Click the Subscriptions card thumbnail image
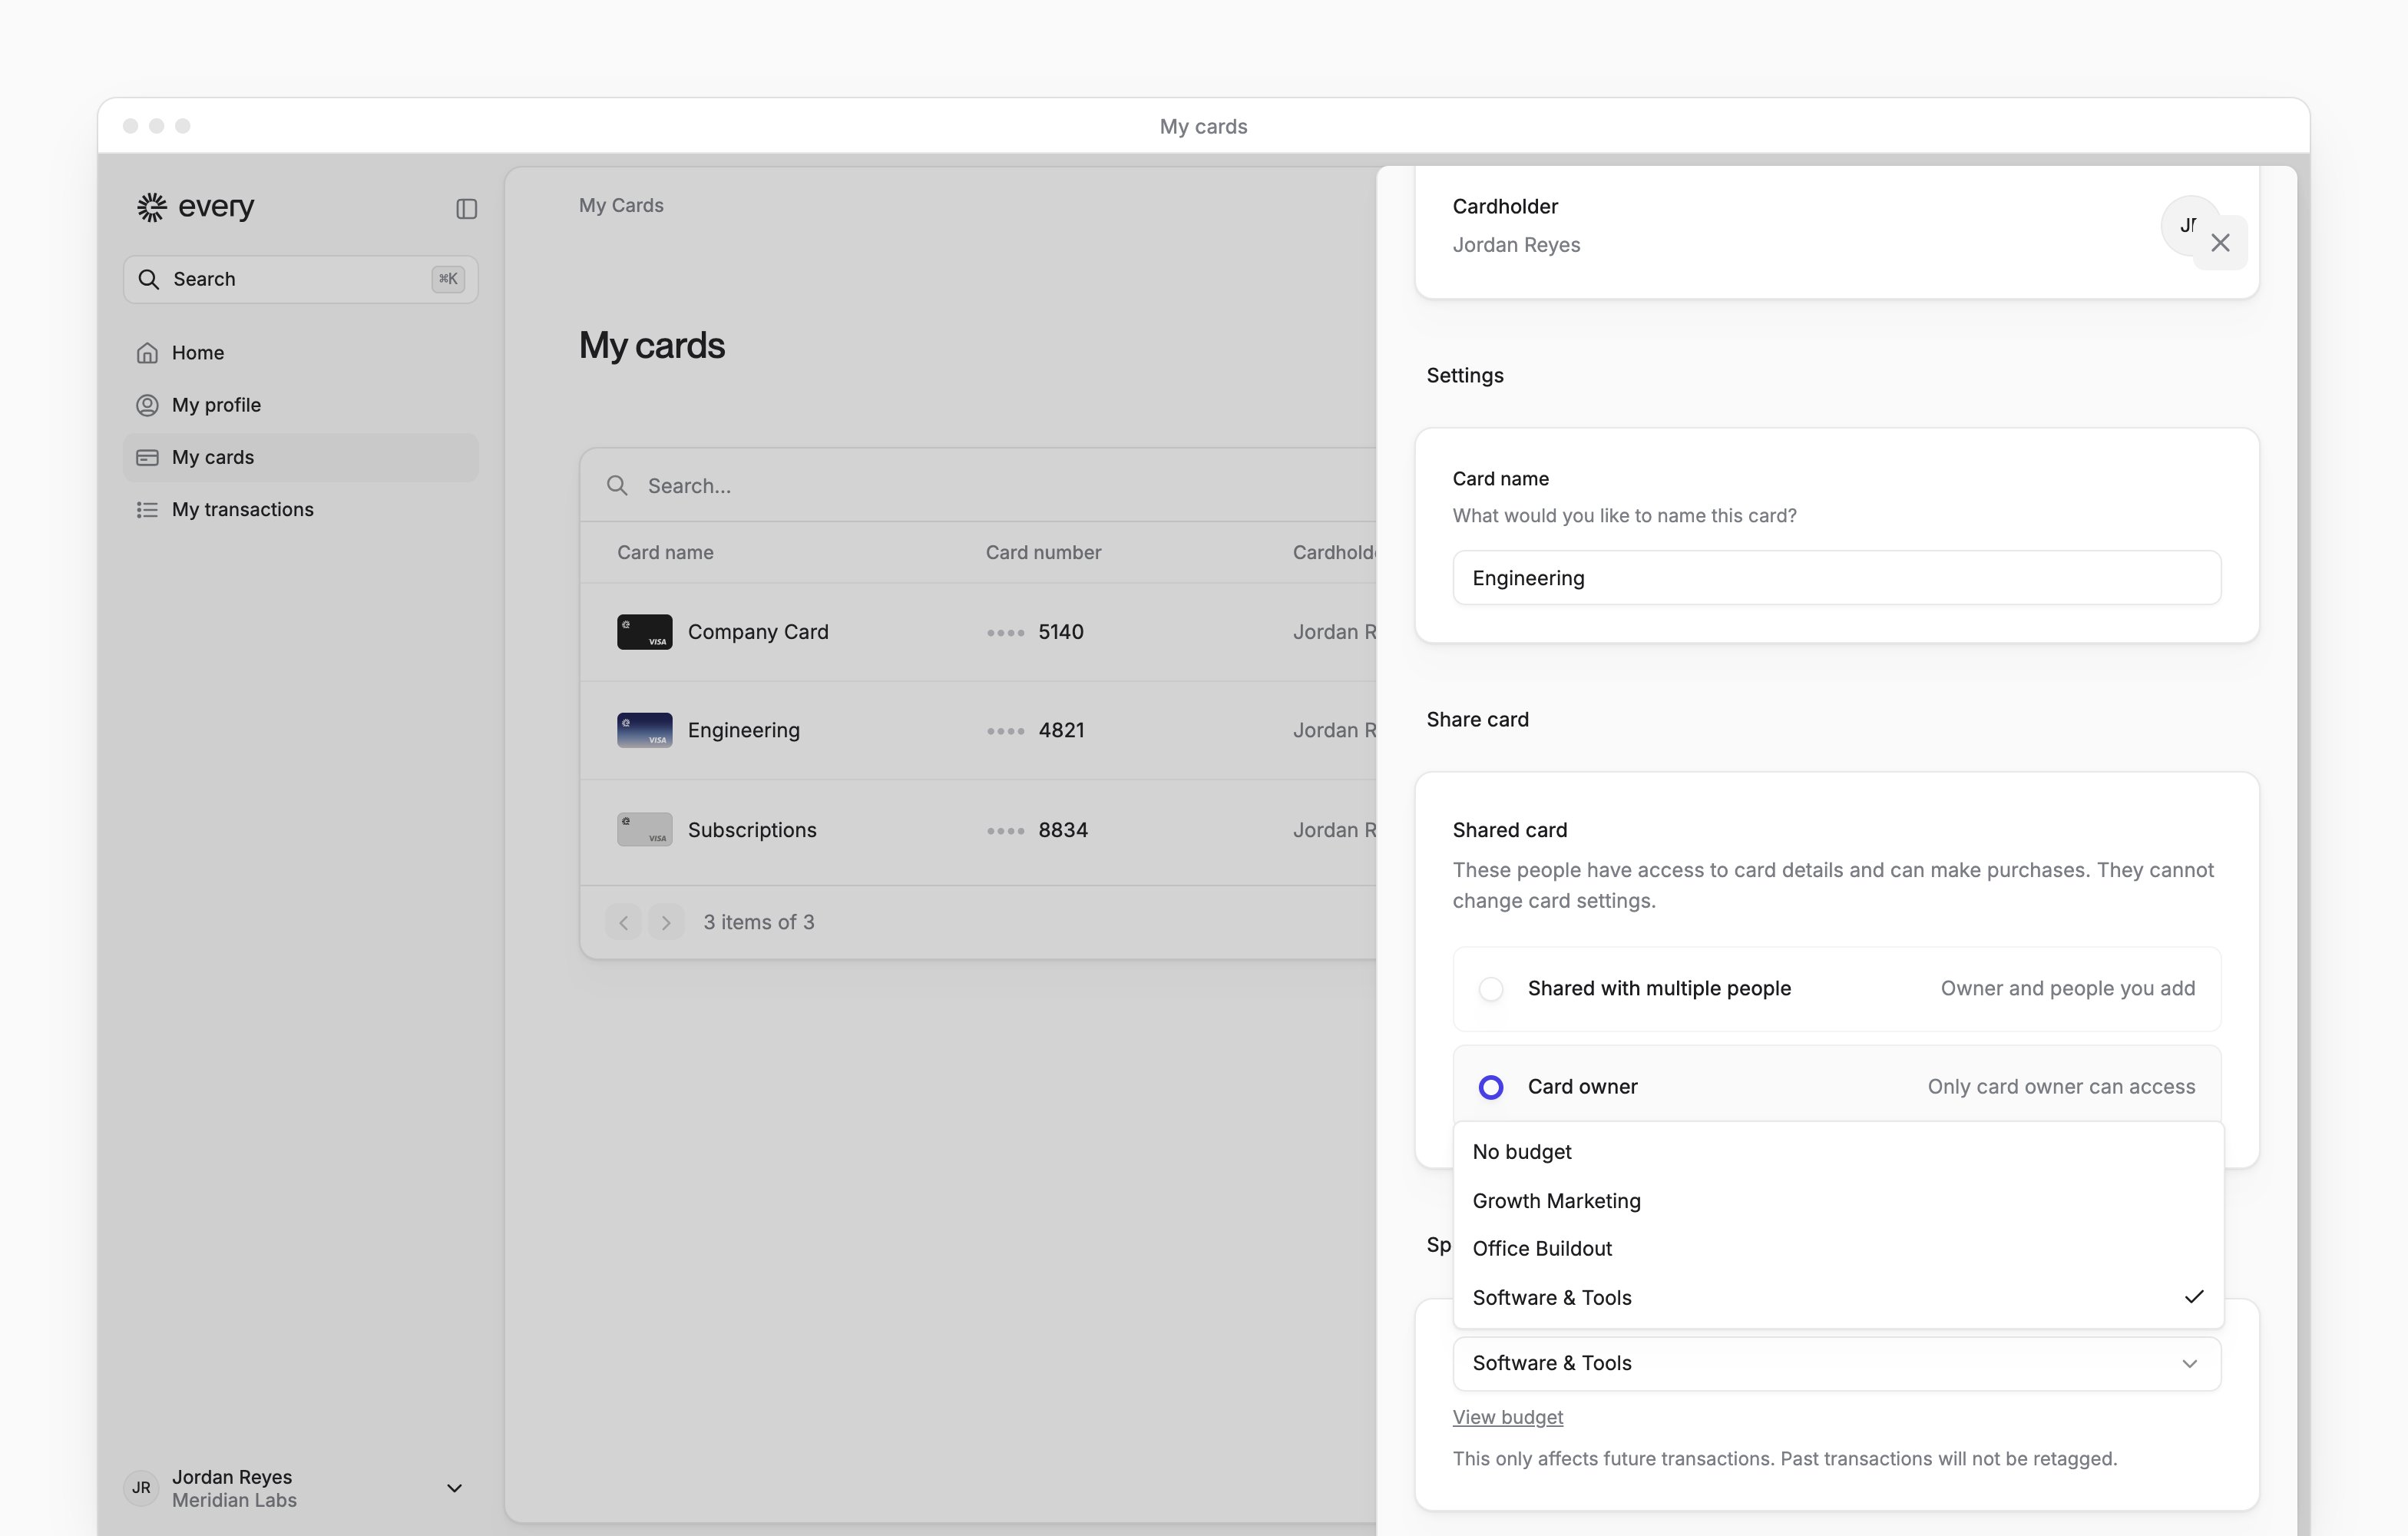The image size is (2408, 1536). pyautogui.click(x=644, y=829)
